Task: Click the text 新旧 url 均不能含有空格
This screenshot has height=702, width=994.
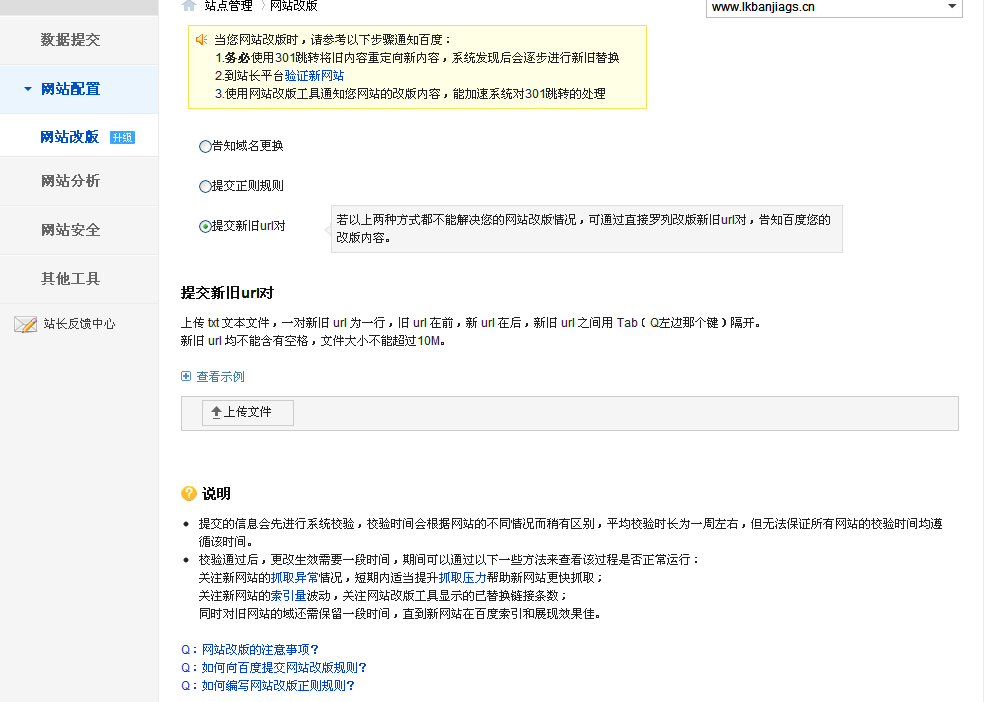Action: [244, 341]
